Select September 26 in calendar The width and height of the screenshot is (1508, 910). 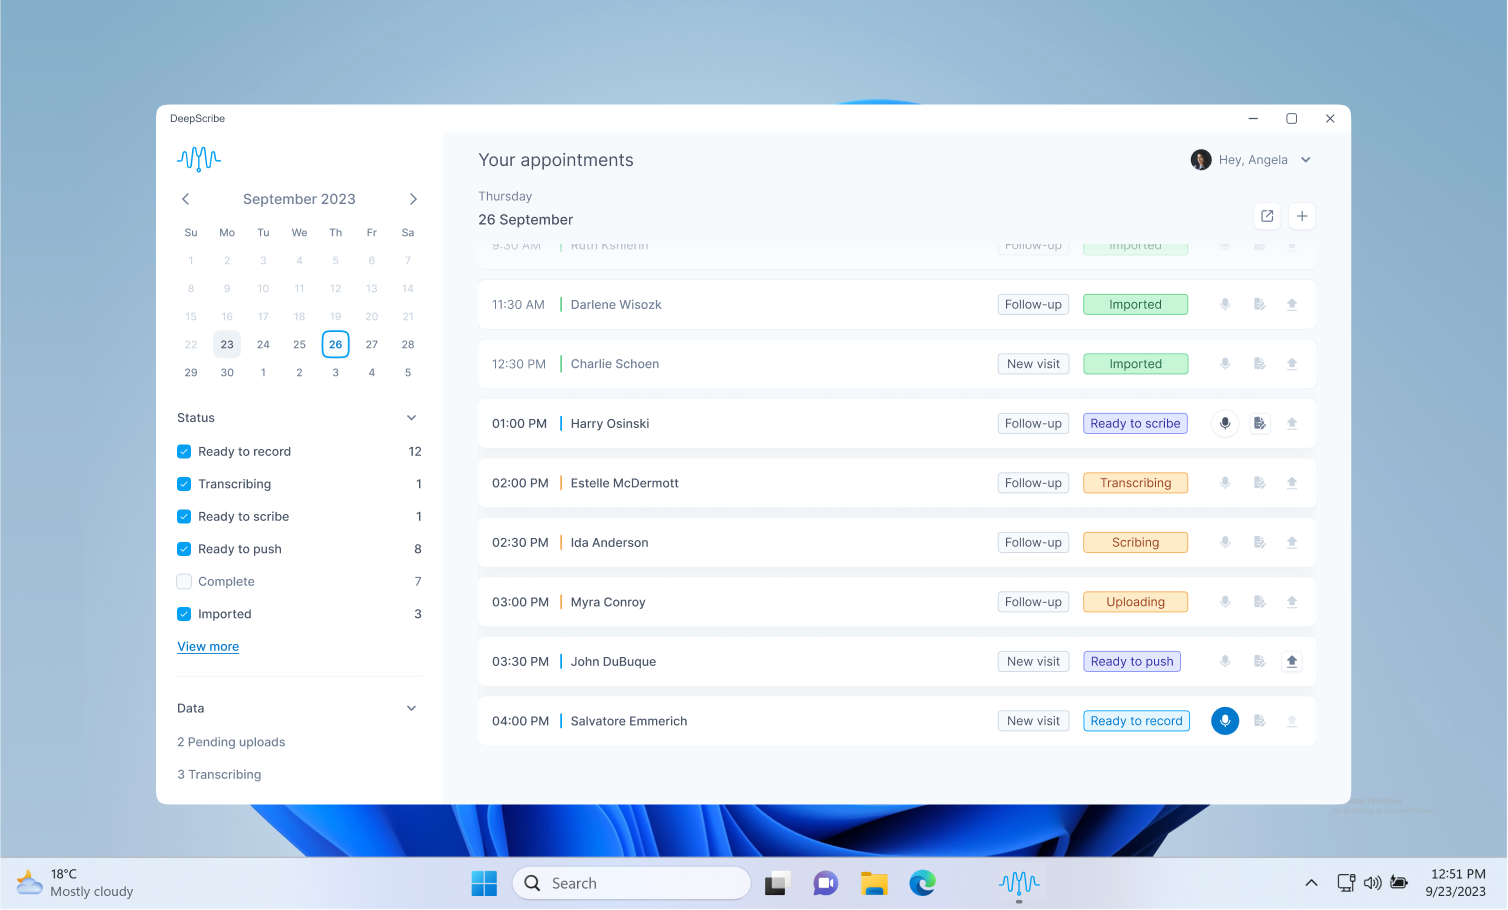point(336,344)
